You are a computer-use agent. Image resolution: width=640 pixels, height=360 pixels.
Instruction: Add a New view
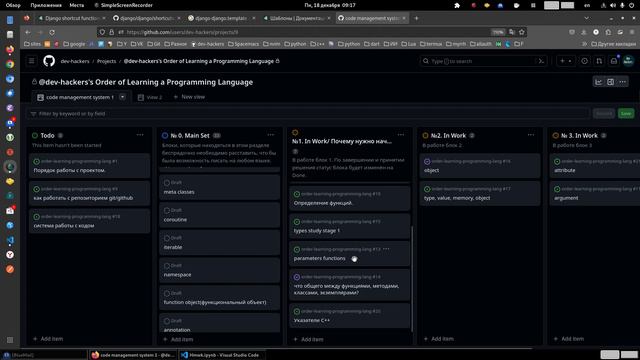(x=189, y=97)
